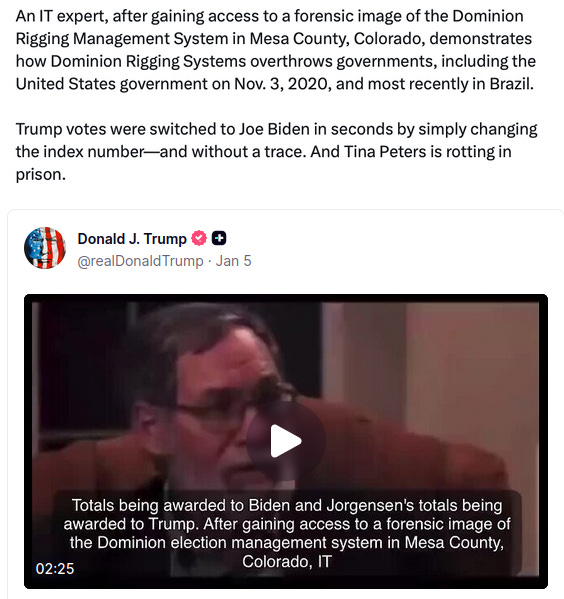Open Donald J. Trump's flag-face avatar
The image size is (564, 599).
pyautogui.click(x=45, y=248)
